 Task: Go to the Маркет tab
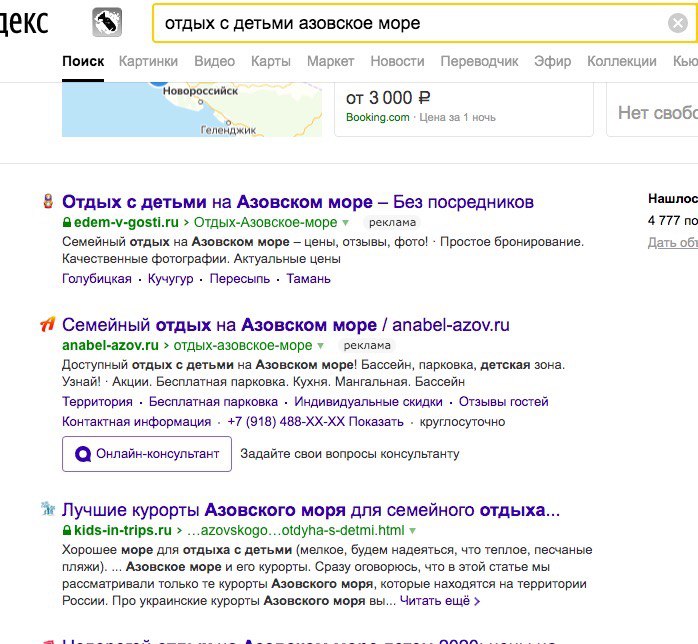point(330,61)
